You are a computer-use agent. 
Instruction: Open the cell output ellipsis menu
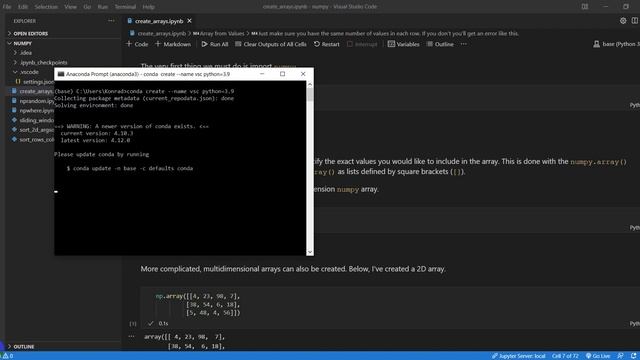point(131,337)
